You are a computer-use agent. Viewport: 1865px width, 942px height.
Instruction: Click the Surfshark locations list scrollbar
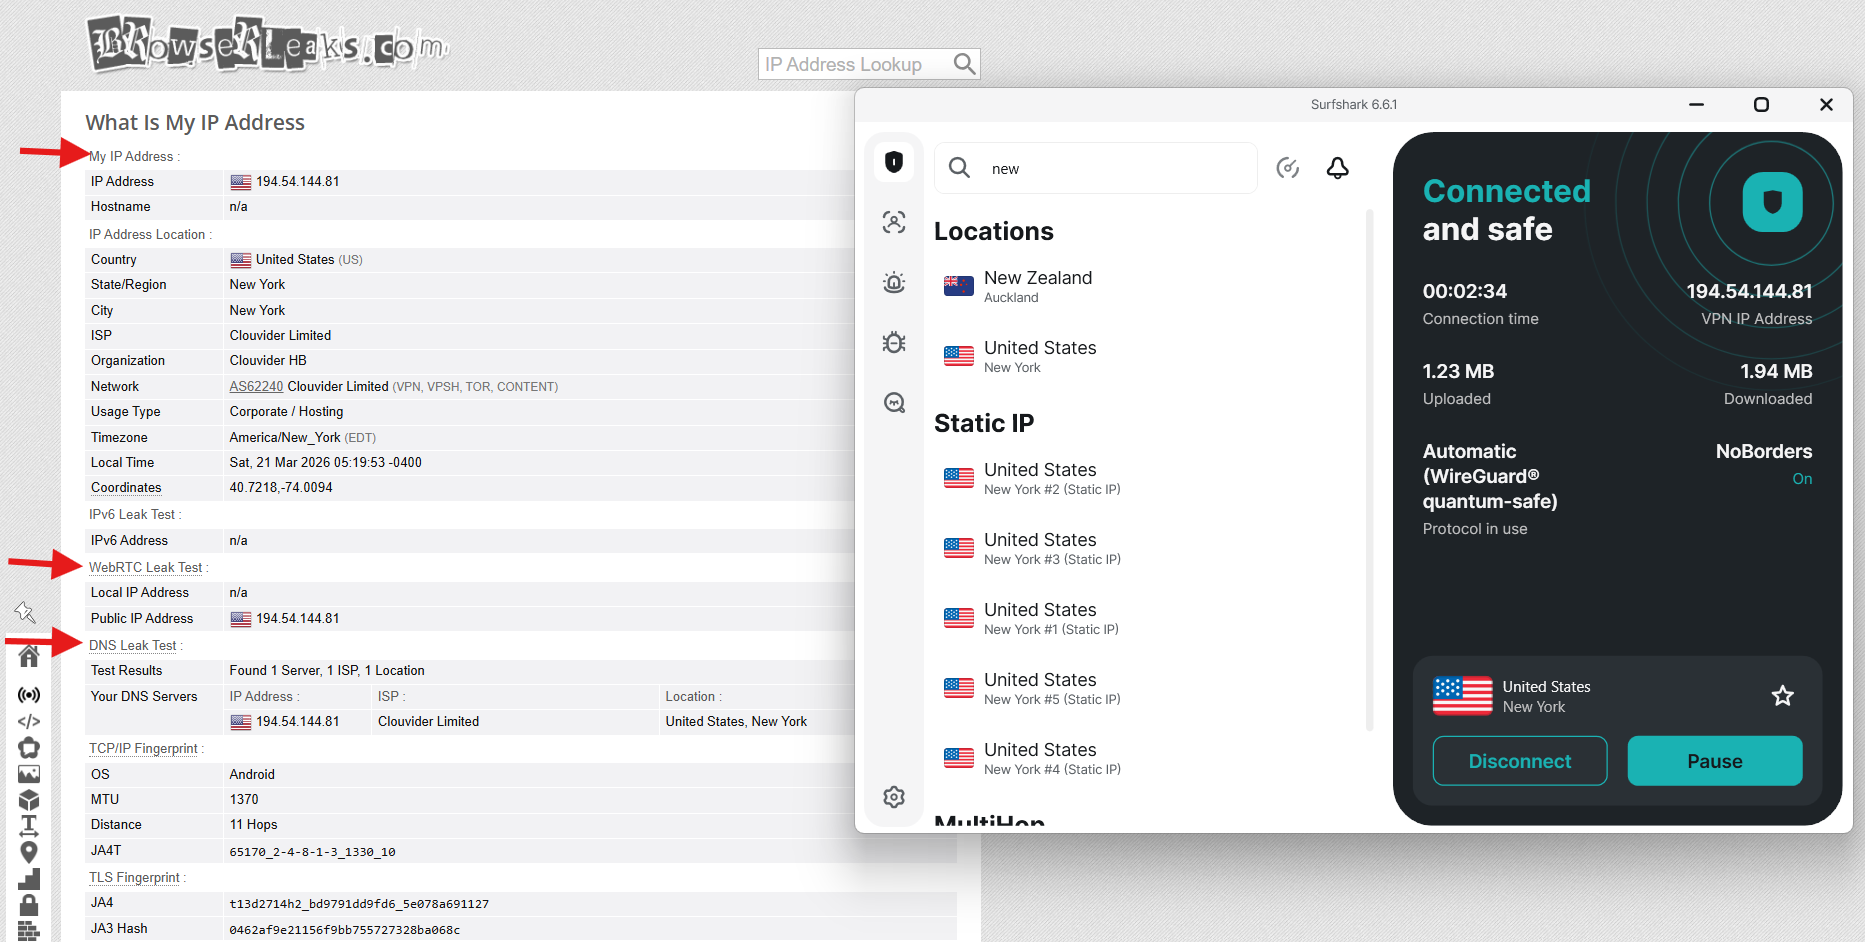coord(1369,470)
